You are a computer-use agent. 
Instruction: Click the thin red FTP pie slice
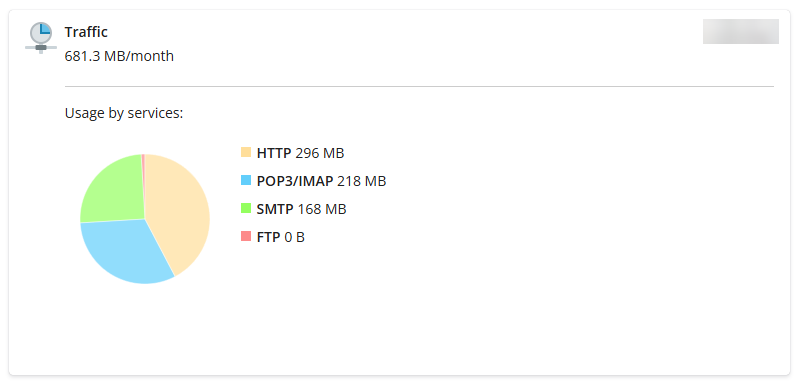143,163
